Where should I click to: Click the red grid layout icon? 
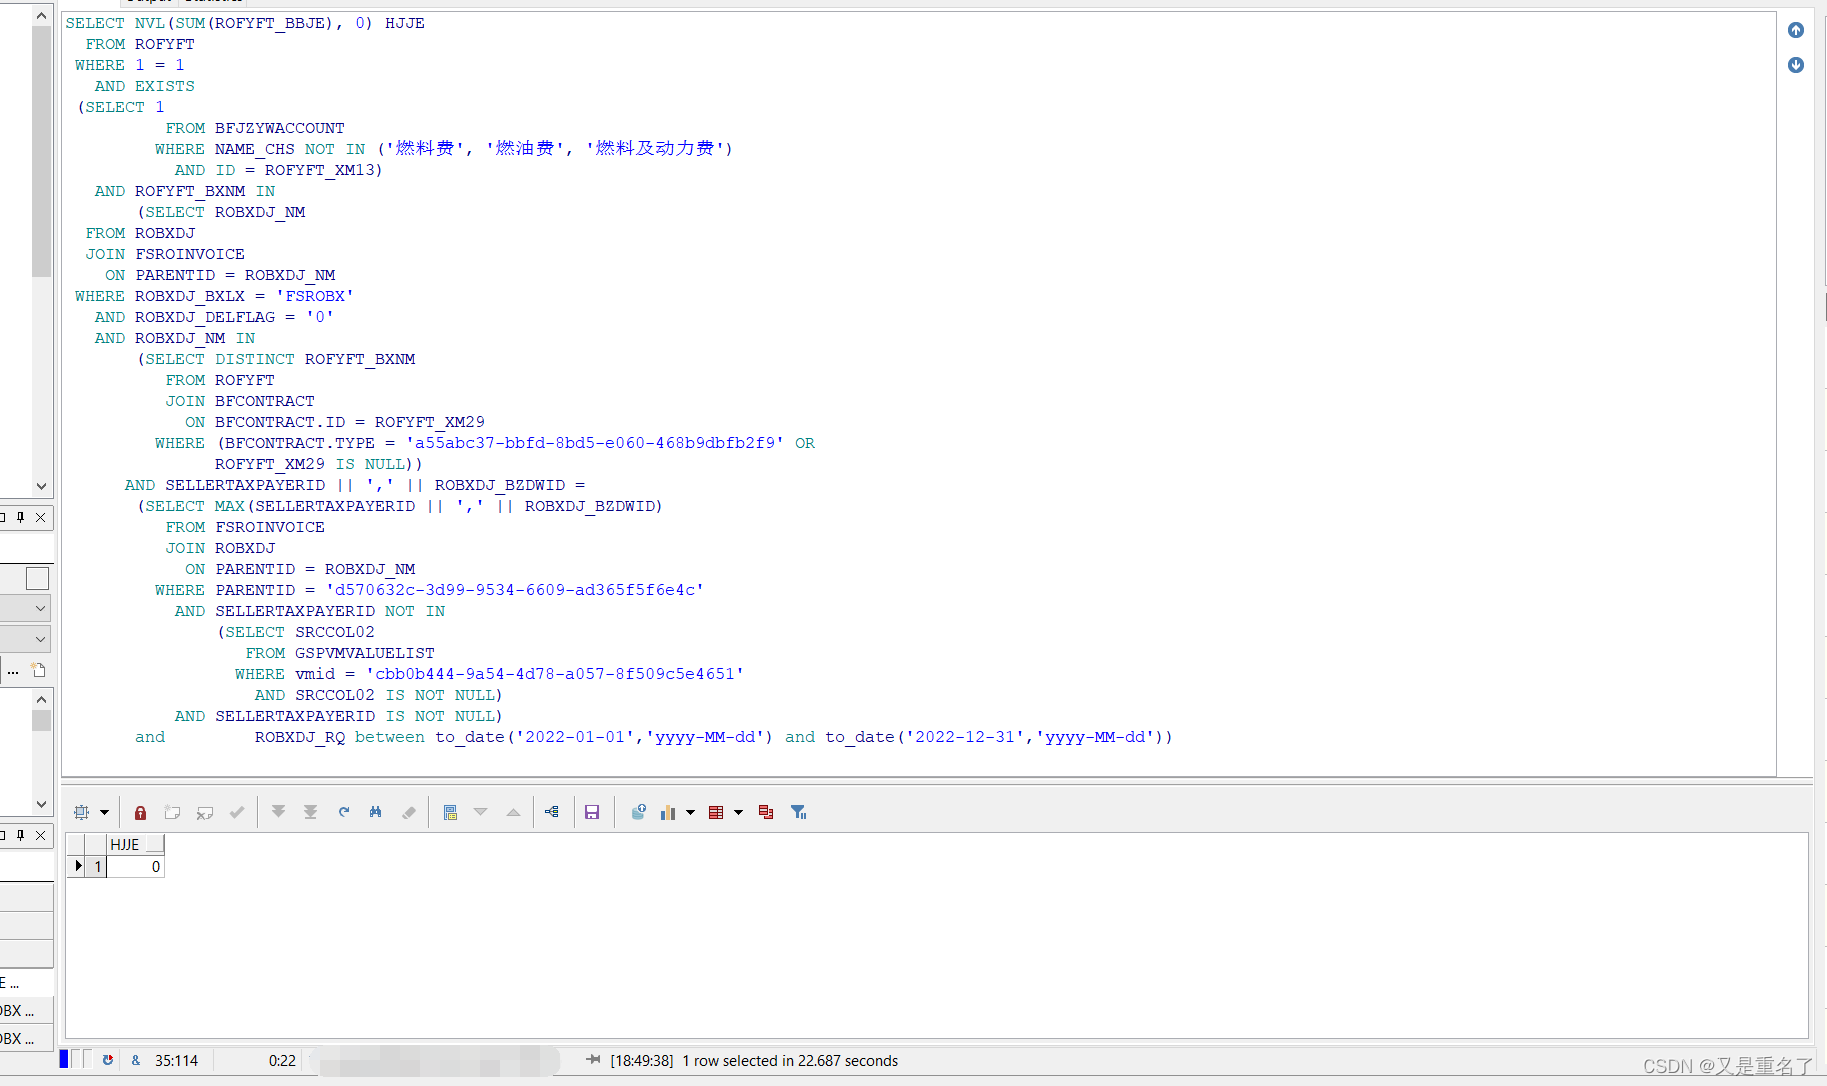coord(716,813)
